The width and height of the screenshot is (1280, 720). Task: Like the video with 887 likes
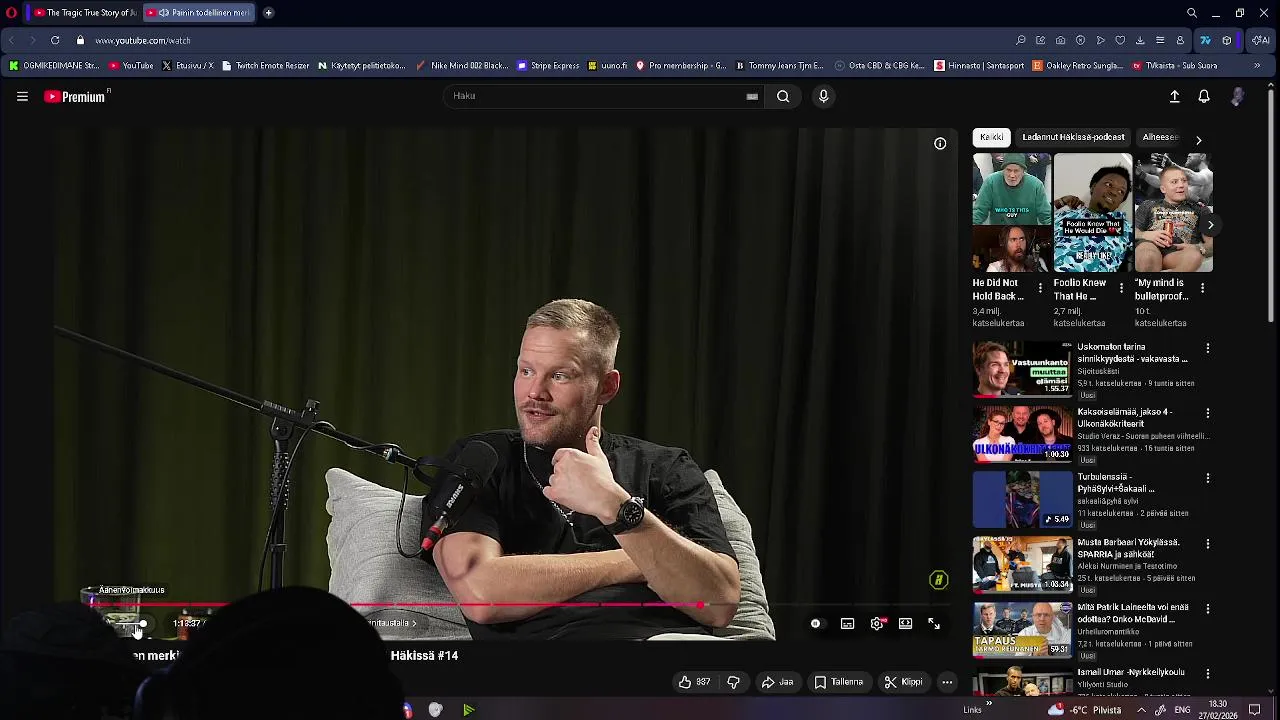click(694, 682)
